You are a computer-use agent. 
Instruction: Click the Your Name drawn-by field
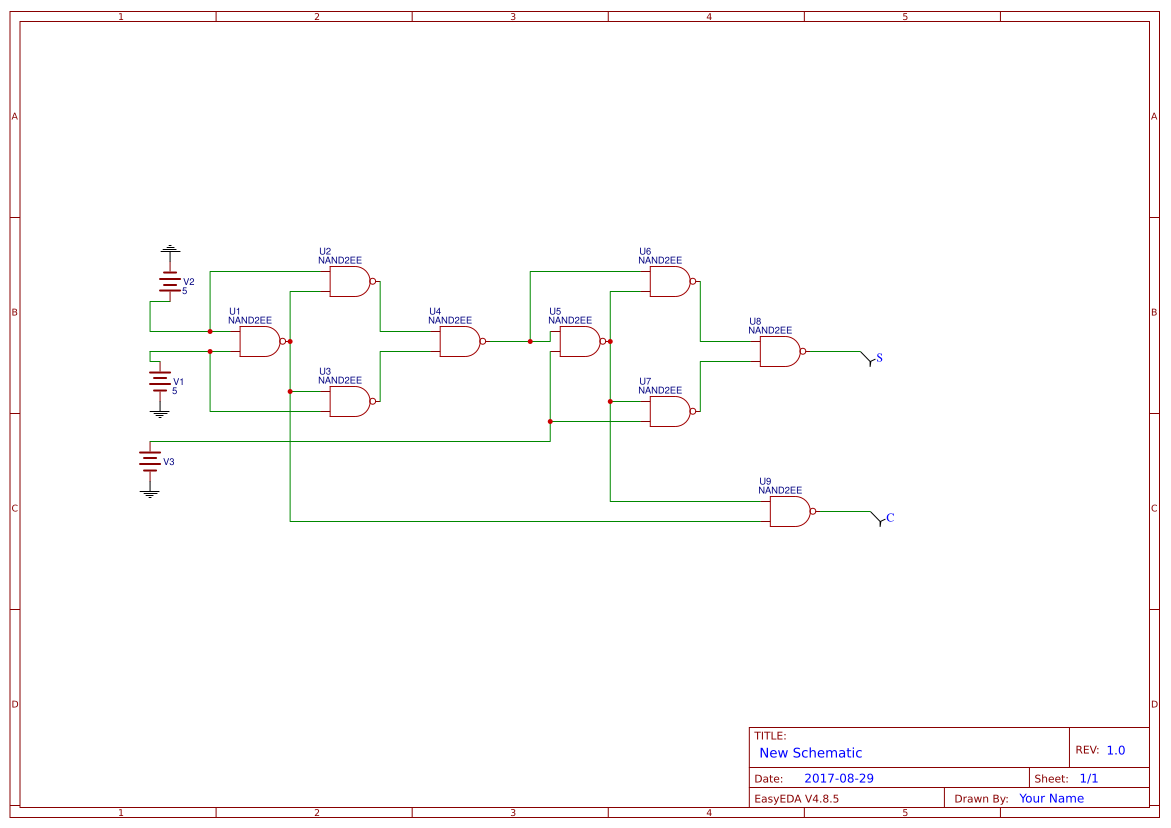1051,798
